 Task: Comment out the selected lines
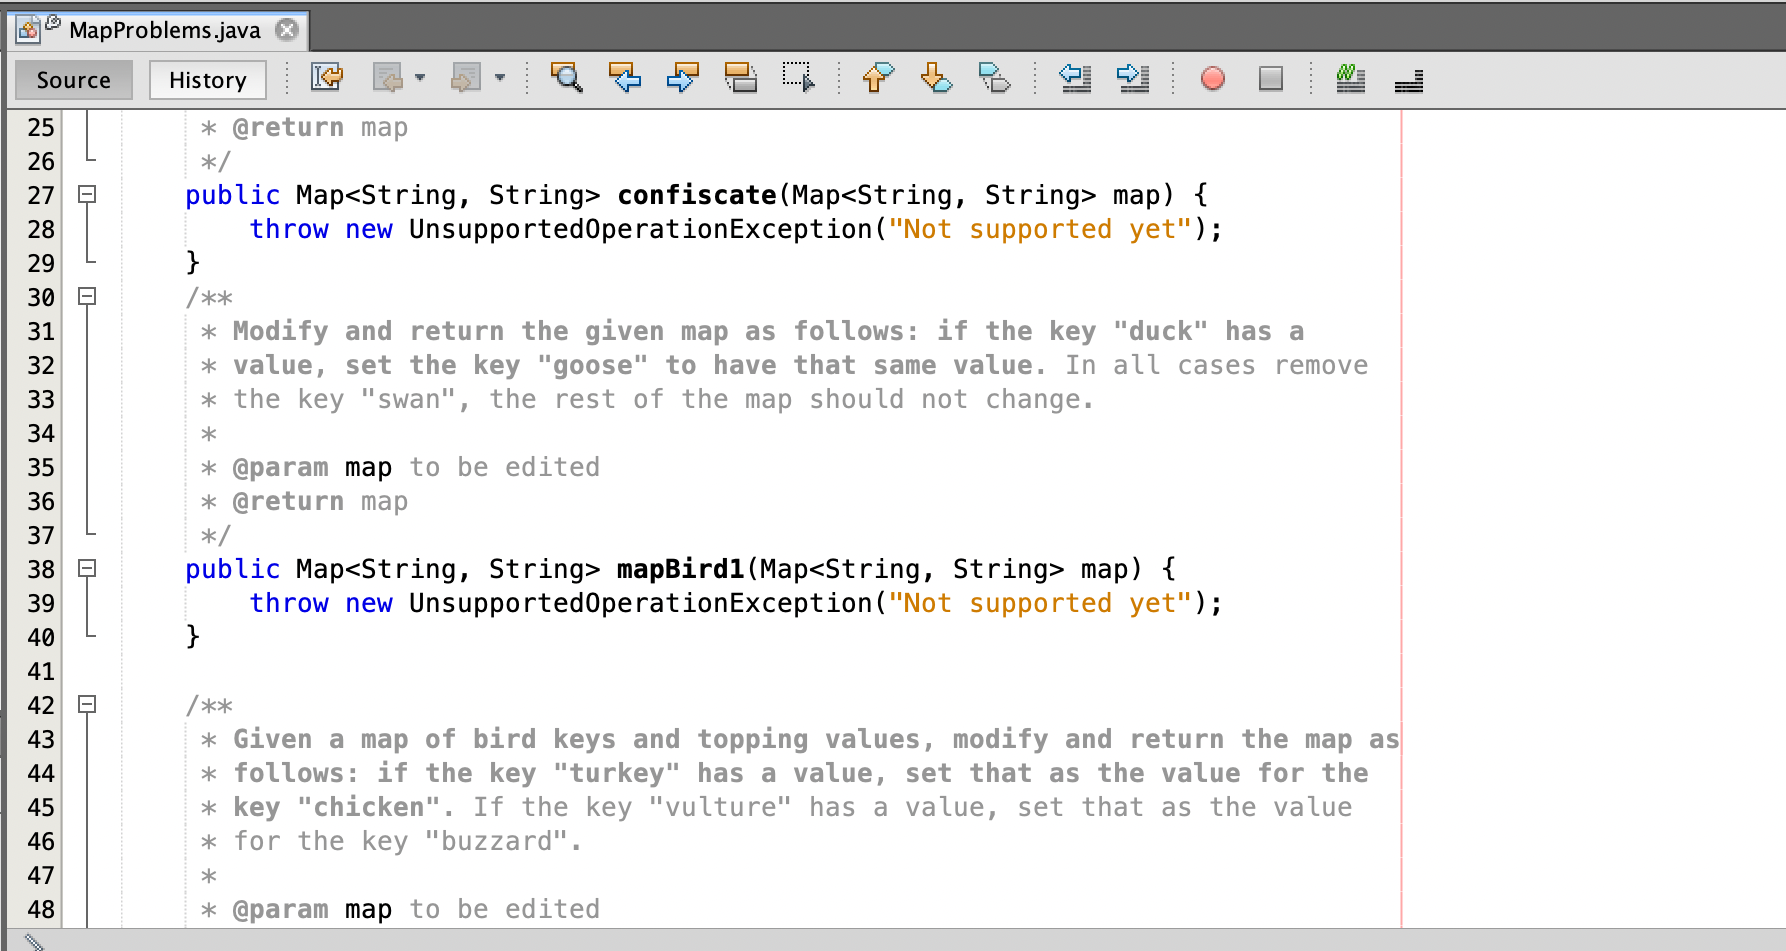pyautogui.click(x=1351, y=78)
